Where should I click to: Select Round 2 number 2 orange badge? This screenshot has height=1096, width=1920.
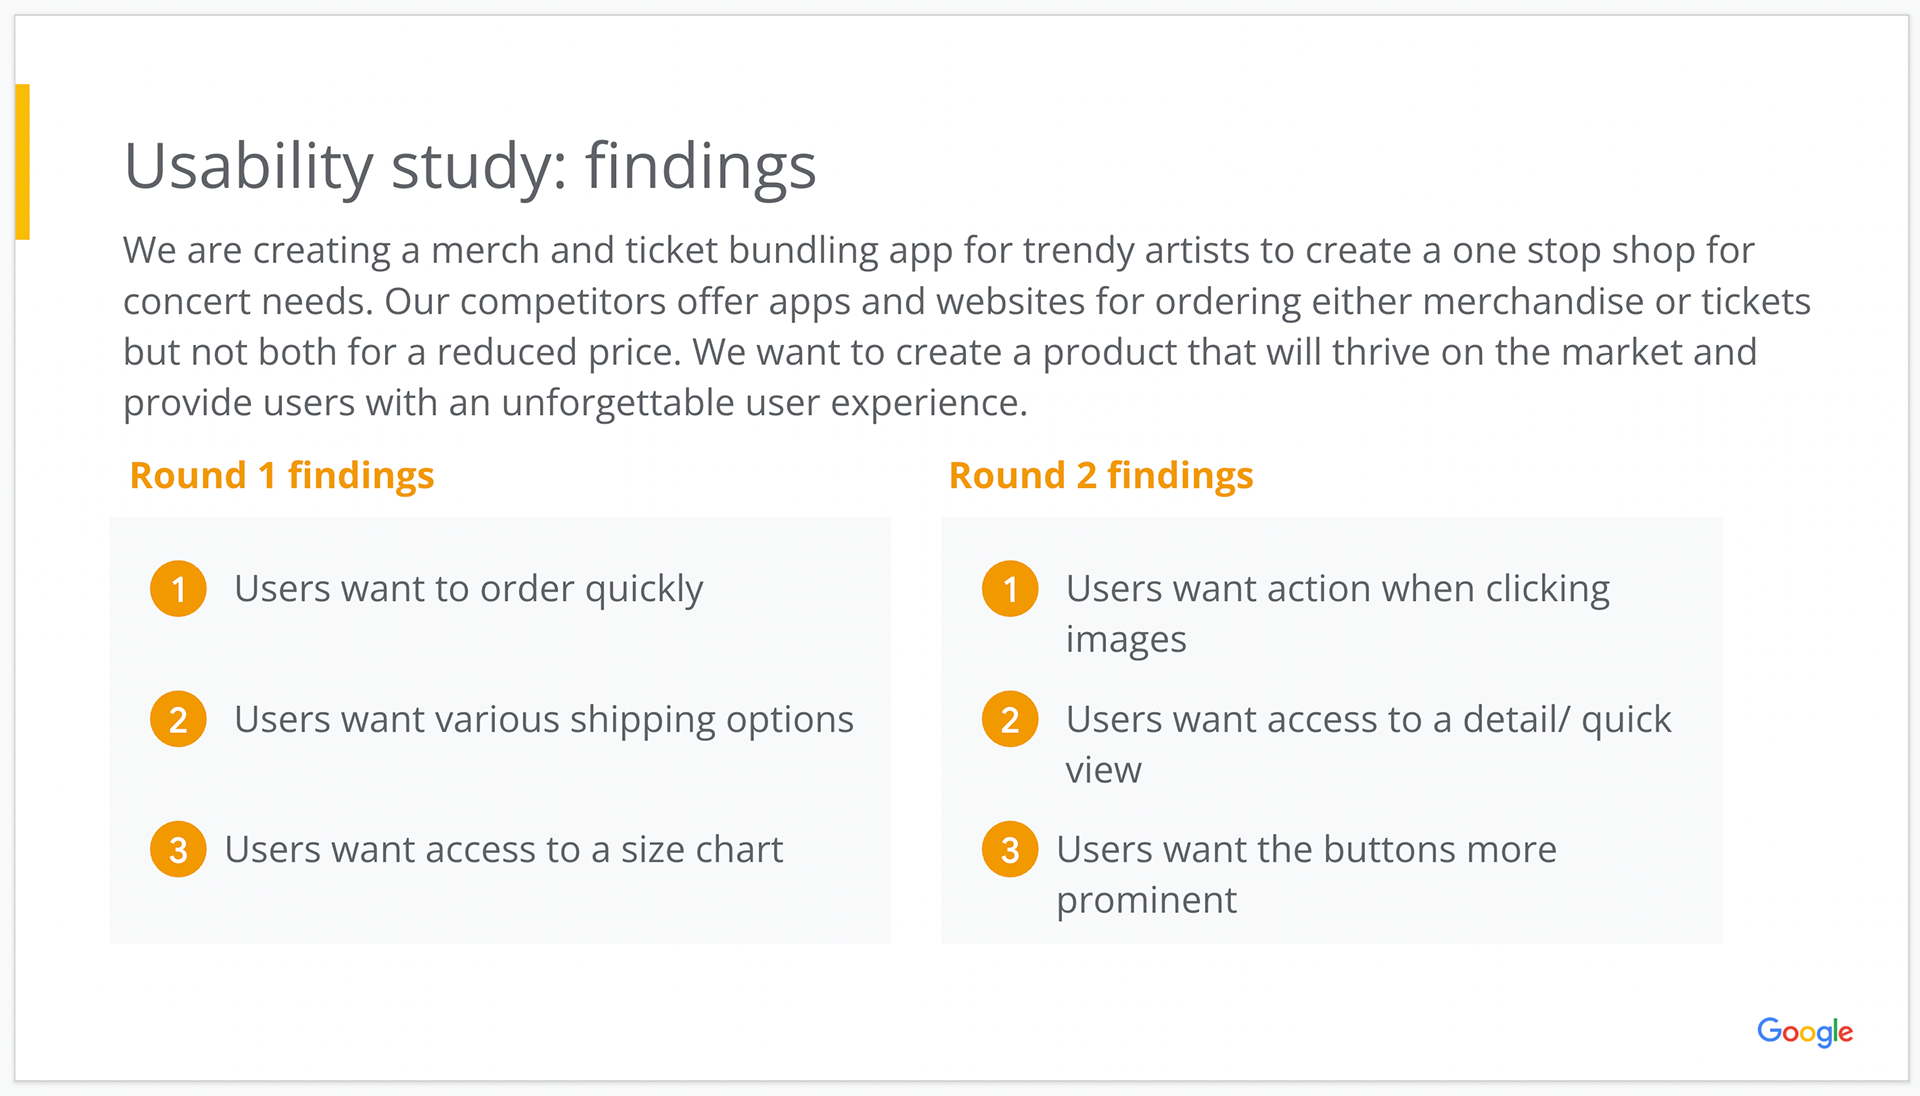click(x=1010, y=719)
